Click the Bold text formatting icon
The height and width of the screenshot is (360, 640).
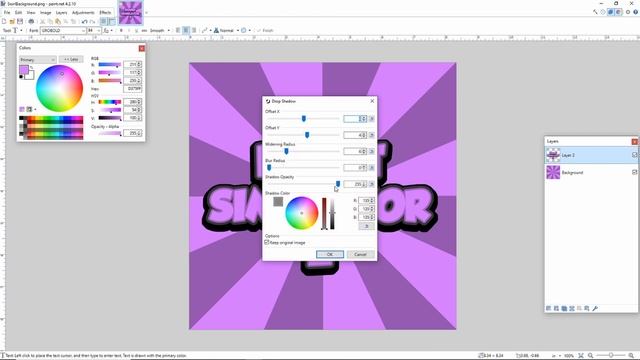click(x=121, y=31)
